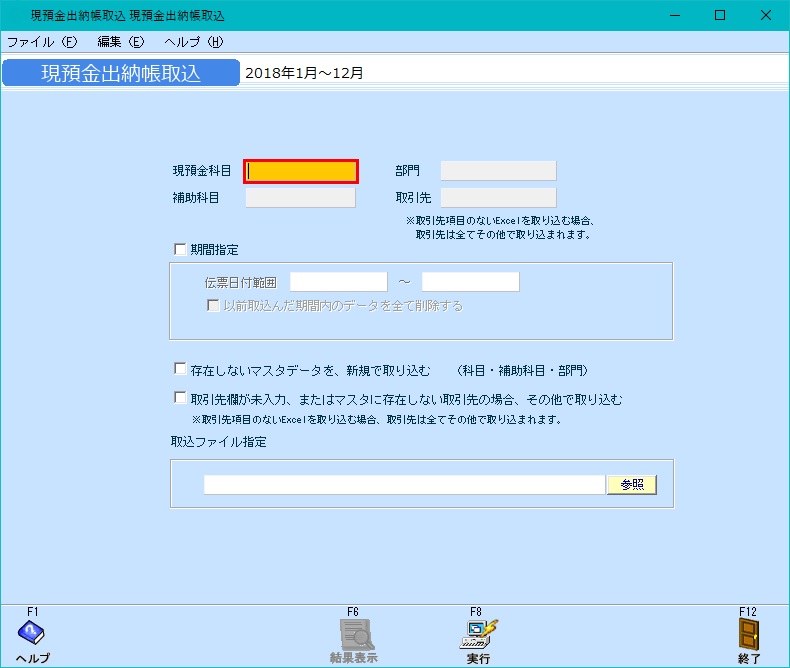The image size is (790, 668).
Task: Click the 伝票日付範囲 start date field
Action: pos(339,282)
